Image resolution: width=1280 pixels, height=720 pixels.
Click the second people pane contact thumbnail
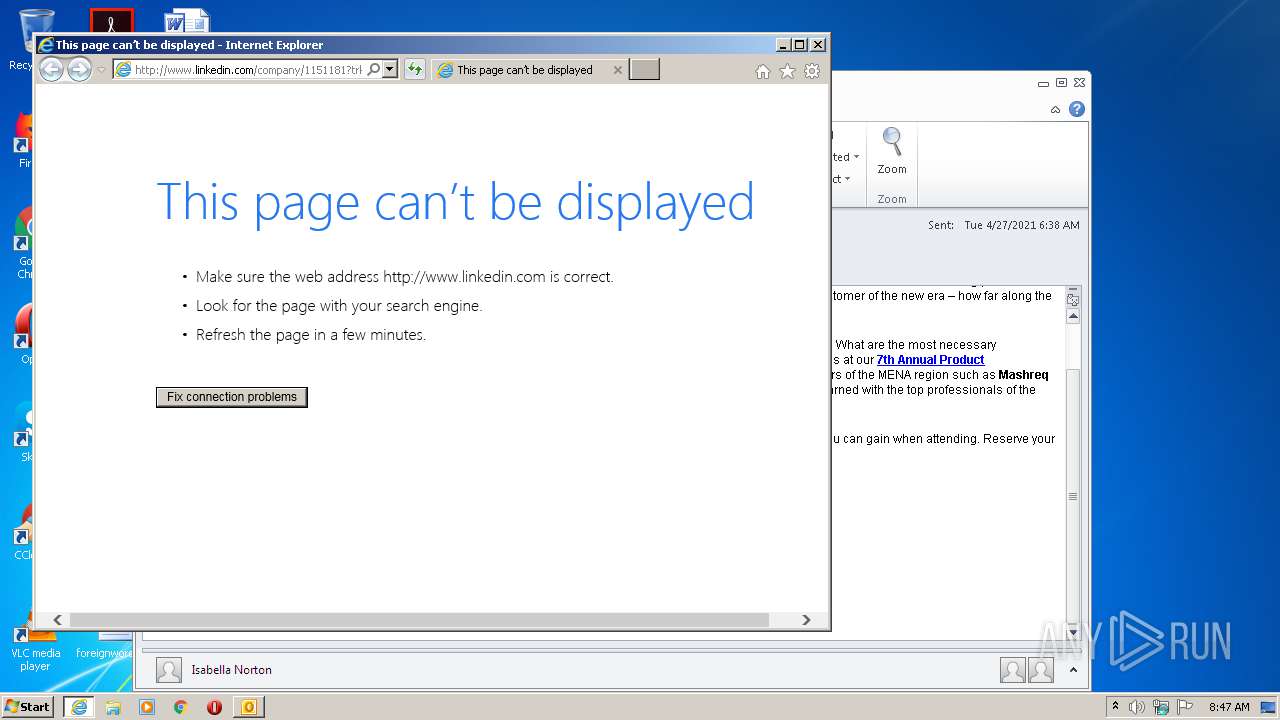point(1041,670)
